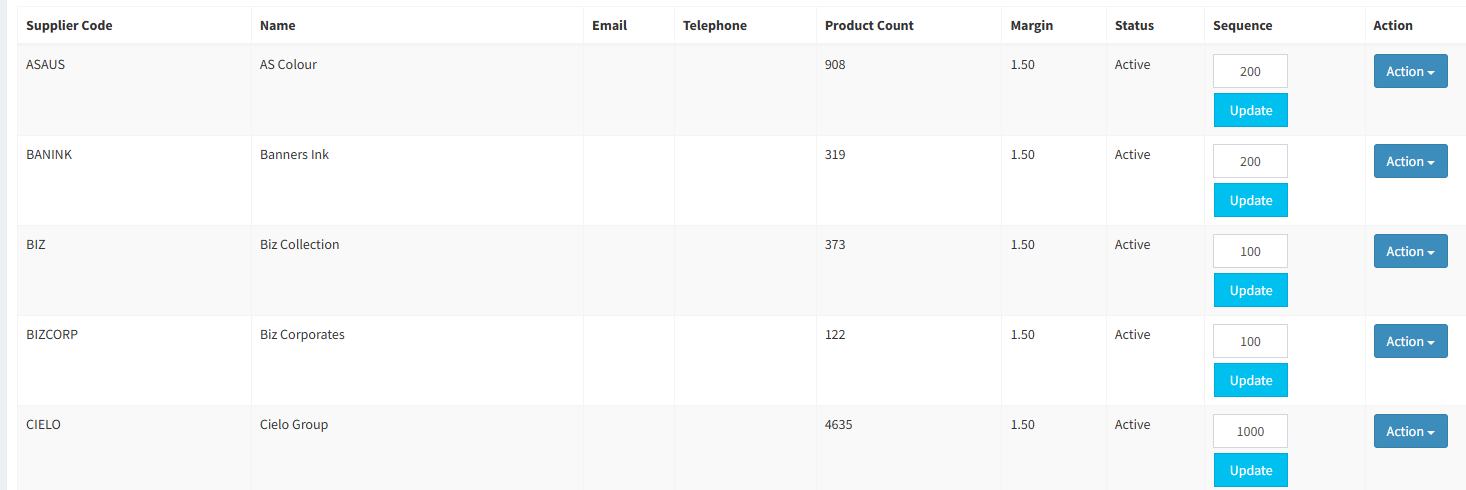Click the Name column header
Image resolution: width=1466 pixels, height=490 pixels.
(x=277, y=25)
